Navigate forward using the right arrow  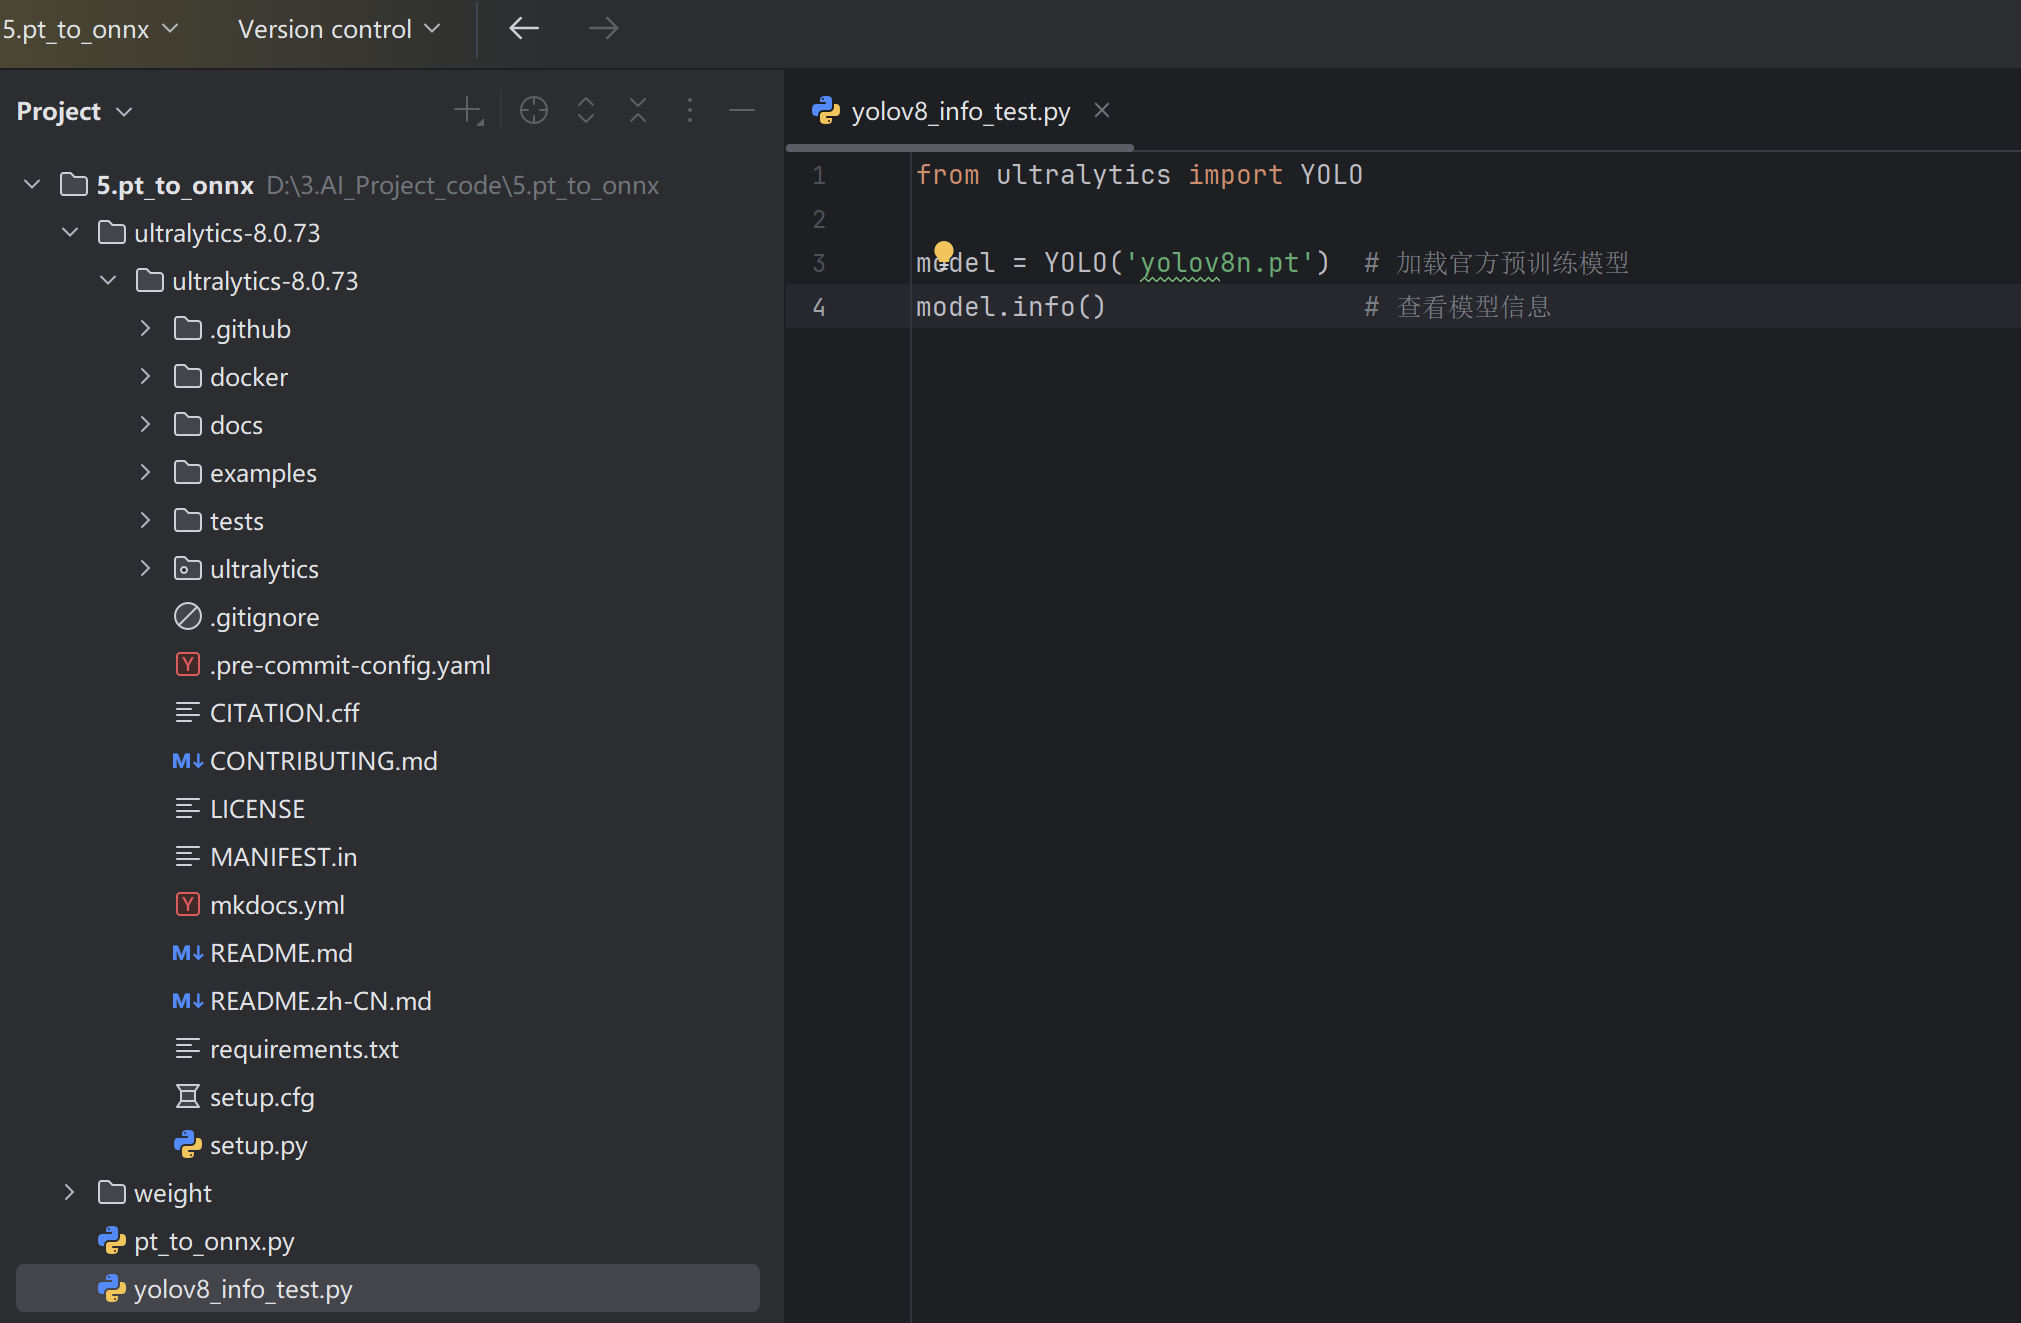pyautogui.click(x=603, y=28)
